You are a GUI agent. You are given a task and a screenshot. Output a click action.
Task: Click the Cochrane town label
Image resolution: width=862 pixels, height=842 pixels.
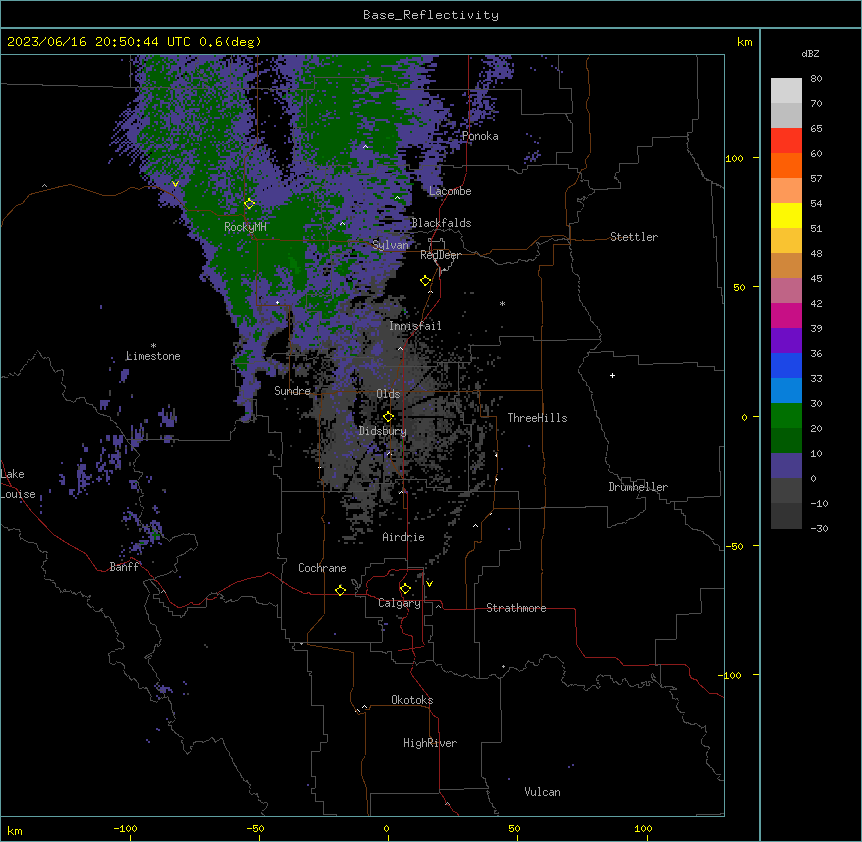pos(322,568)
